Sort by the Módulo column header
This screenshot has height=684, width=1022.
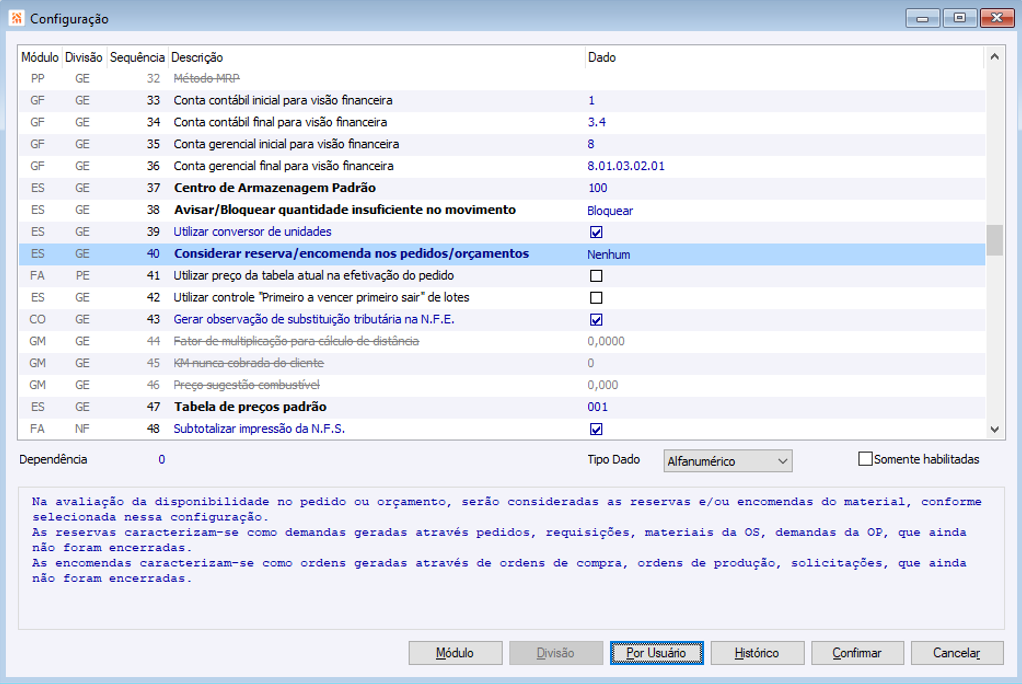click(40, 57)
